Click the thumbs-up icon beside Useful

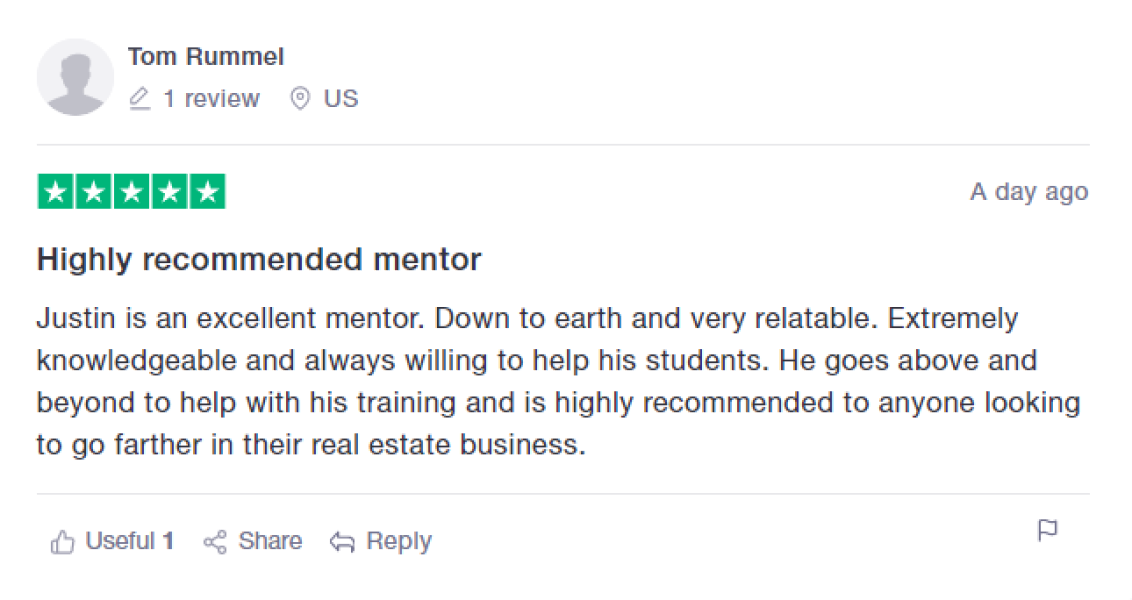point(63,542)
